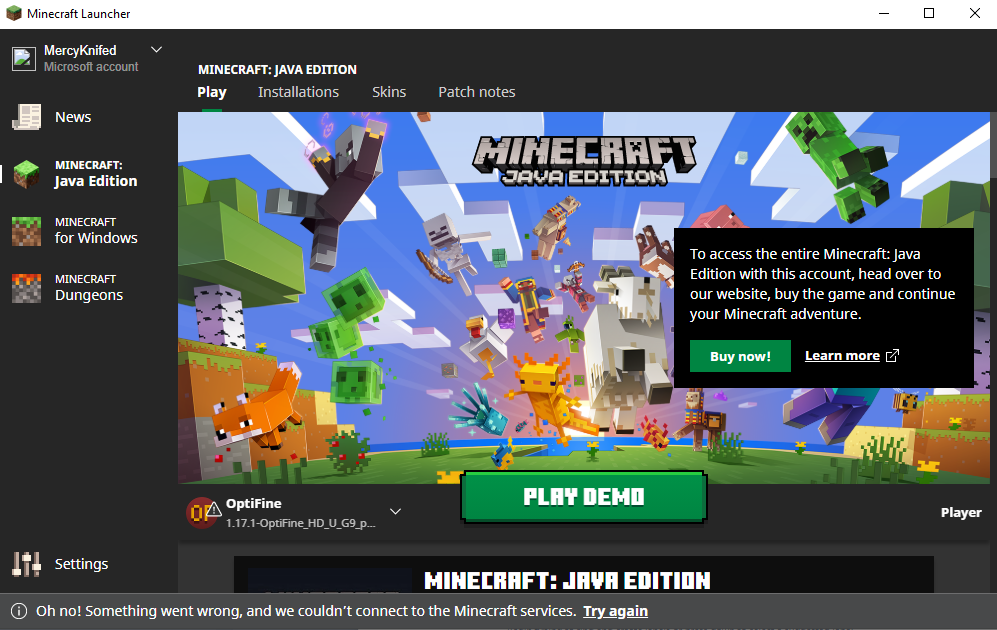Click the info icon in the error bar
This screenshot has width=997, height=630.
(x=19, y=611)
